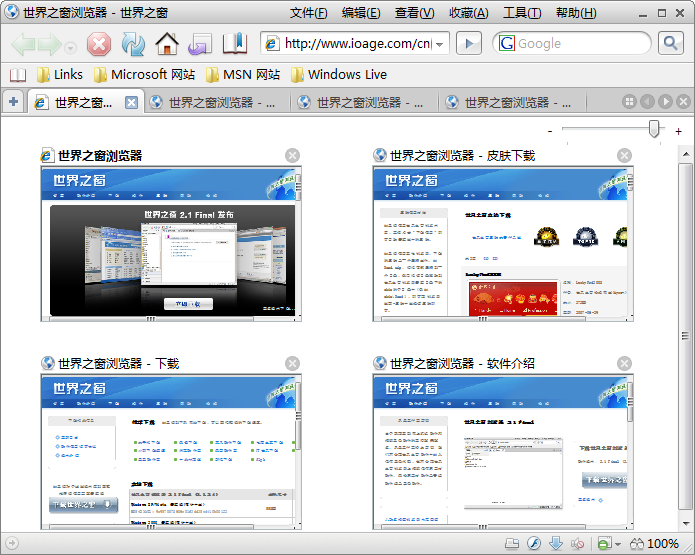
Task: Click the vertical scrollbar down arrow
Action: tap(686, 524)
